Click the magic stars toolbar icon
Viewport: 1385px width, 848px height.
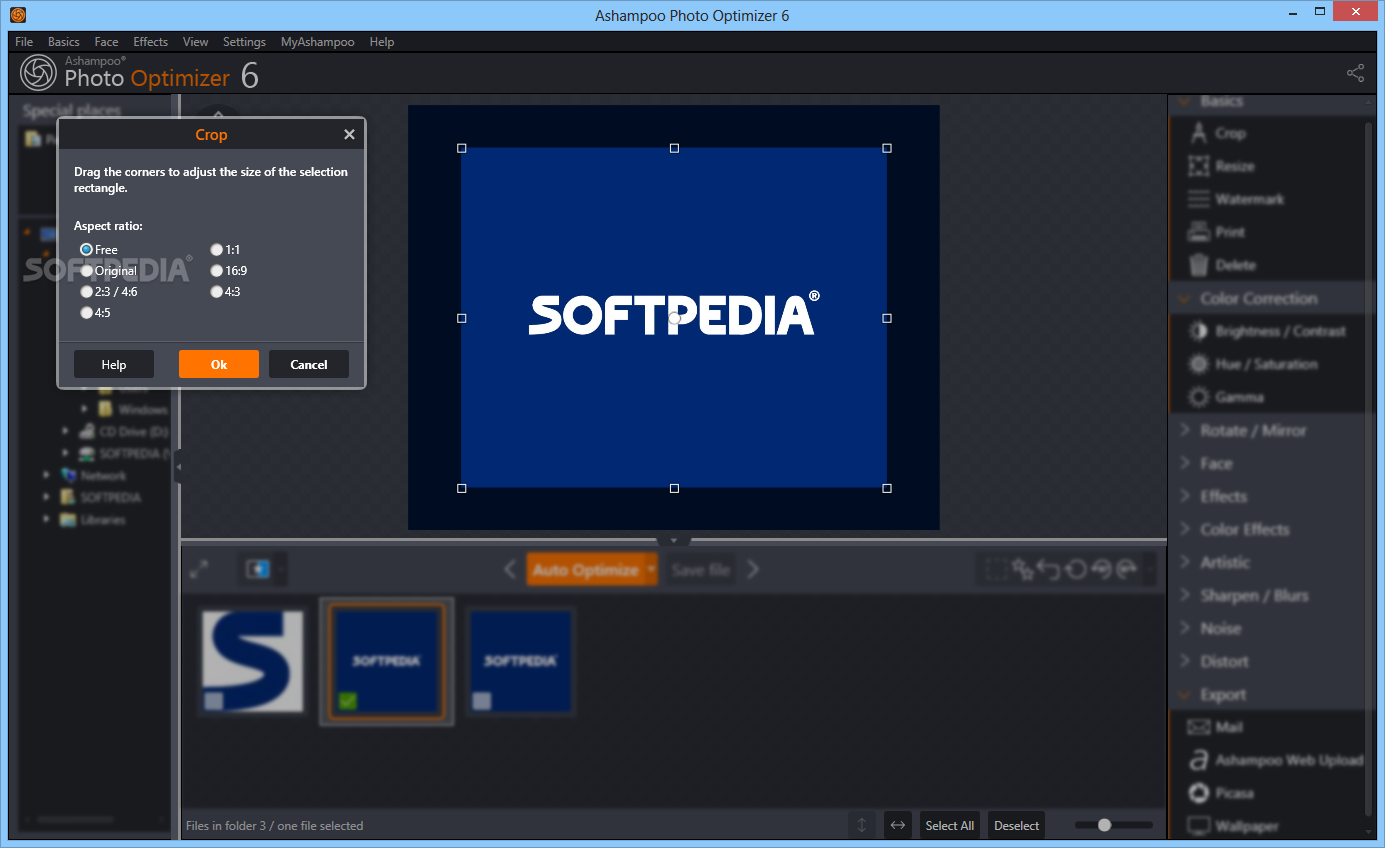point(1022,569)
